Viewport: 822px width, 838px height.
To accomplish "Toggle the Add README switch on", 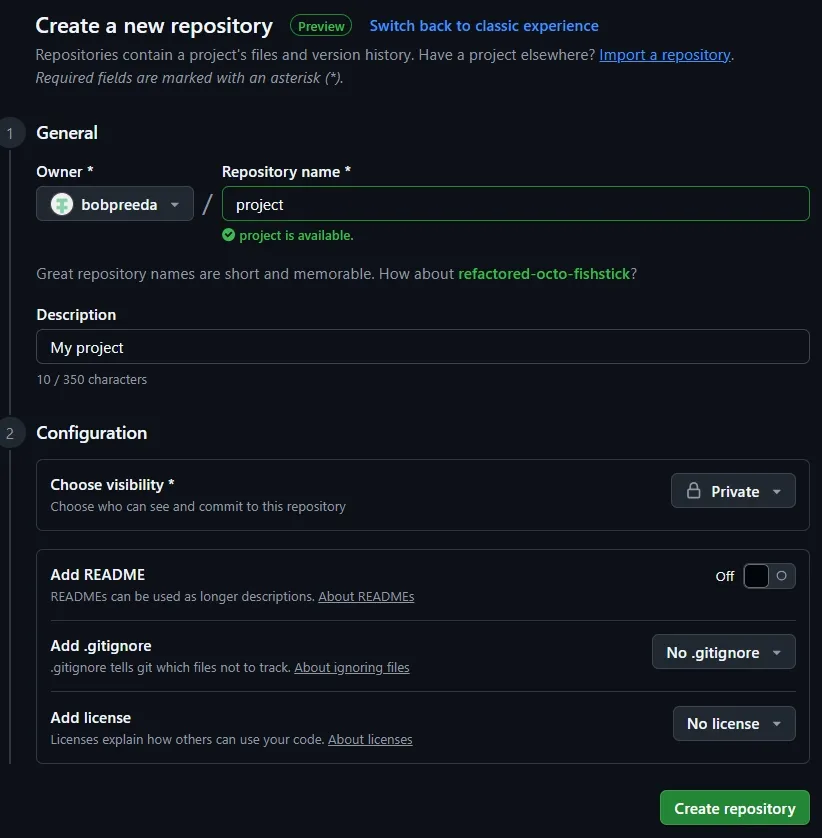I will pyautogui.click(x=768, y=576).
